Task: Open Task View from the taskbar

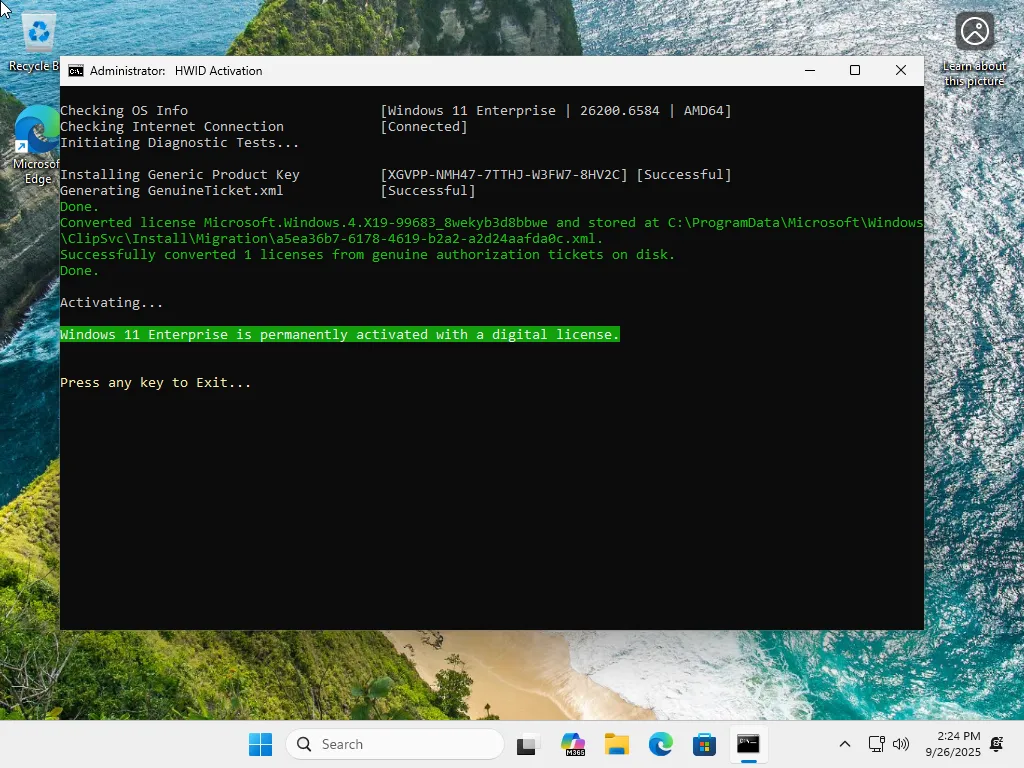Action: pos(528,744)
